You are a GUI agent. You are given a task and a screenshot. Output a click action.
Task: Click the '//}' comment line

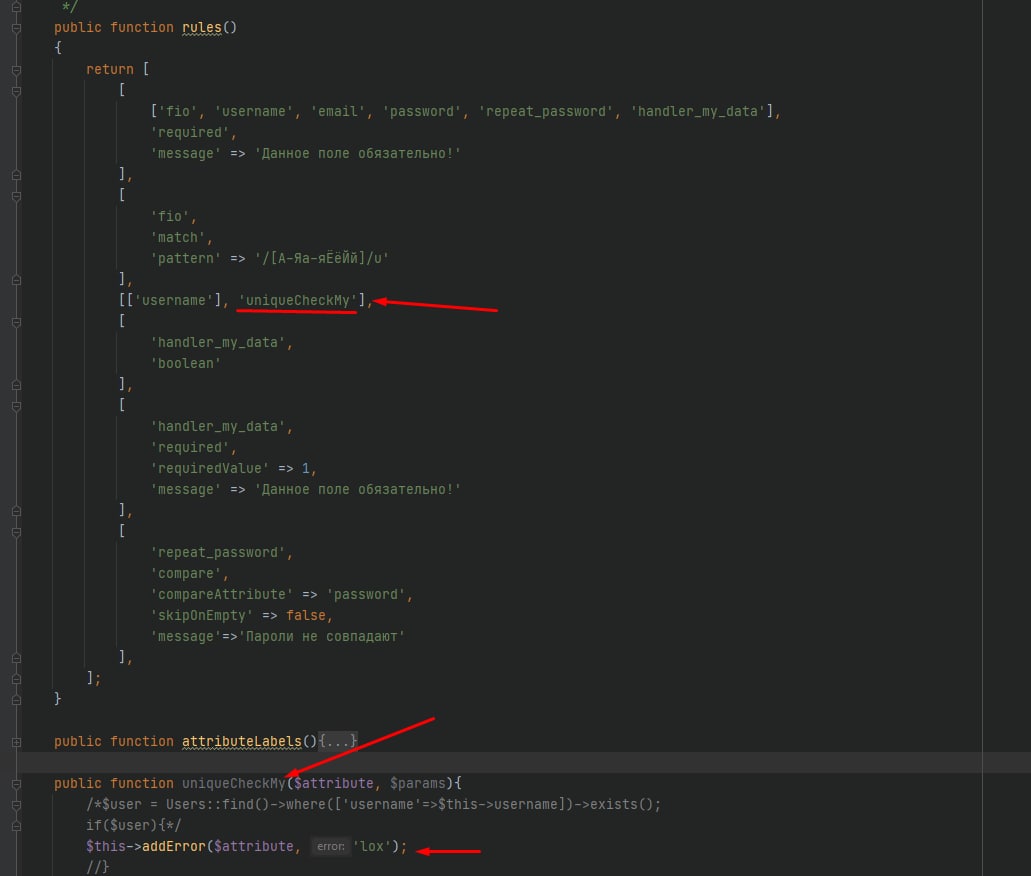[x=98, y=867]
